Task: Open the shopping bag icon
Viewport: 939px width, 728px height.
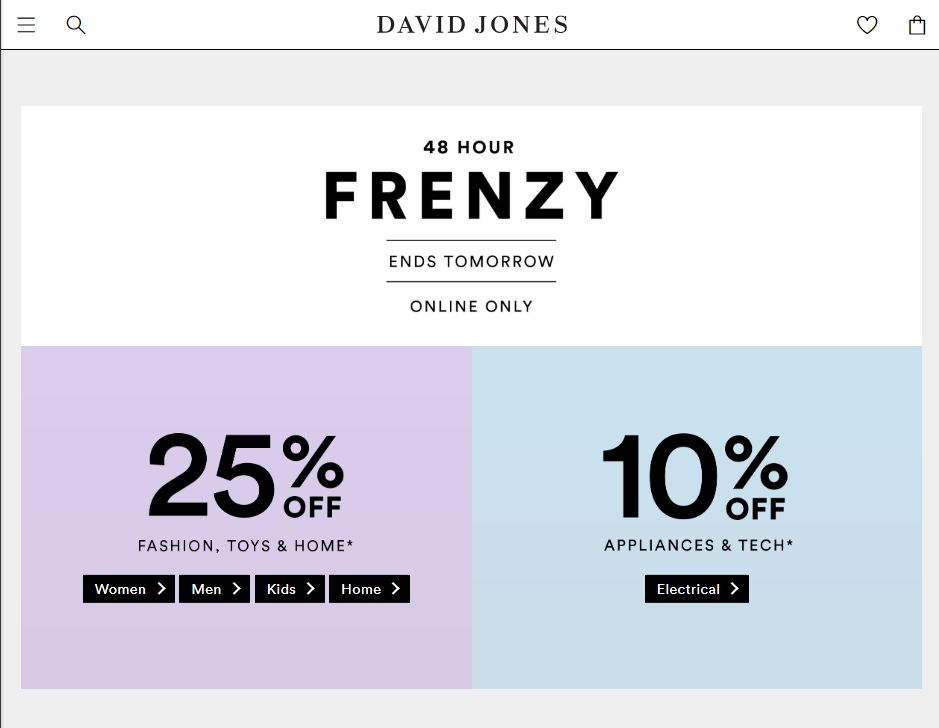Action: 916,25
